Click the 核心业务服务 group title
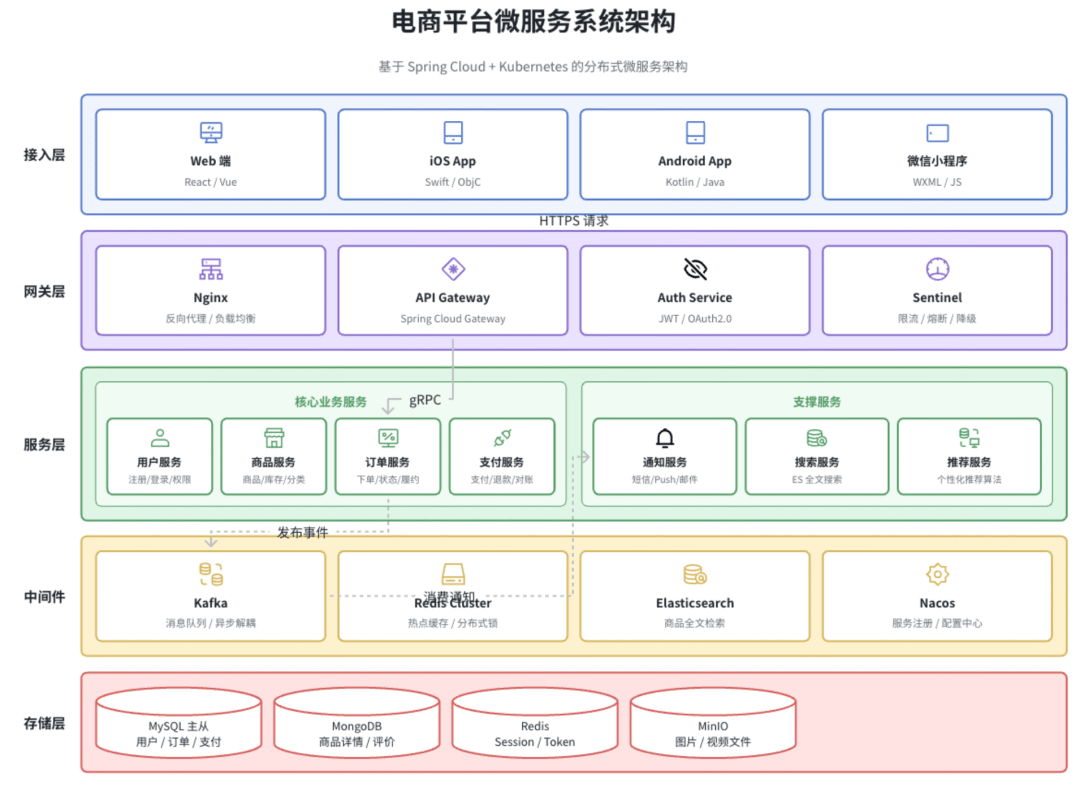Viewport: 1080px width, 796px height. (x=331, y=401)
